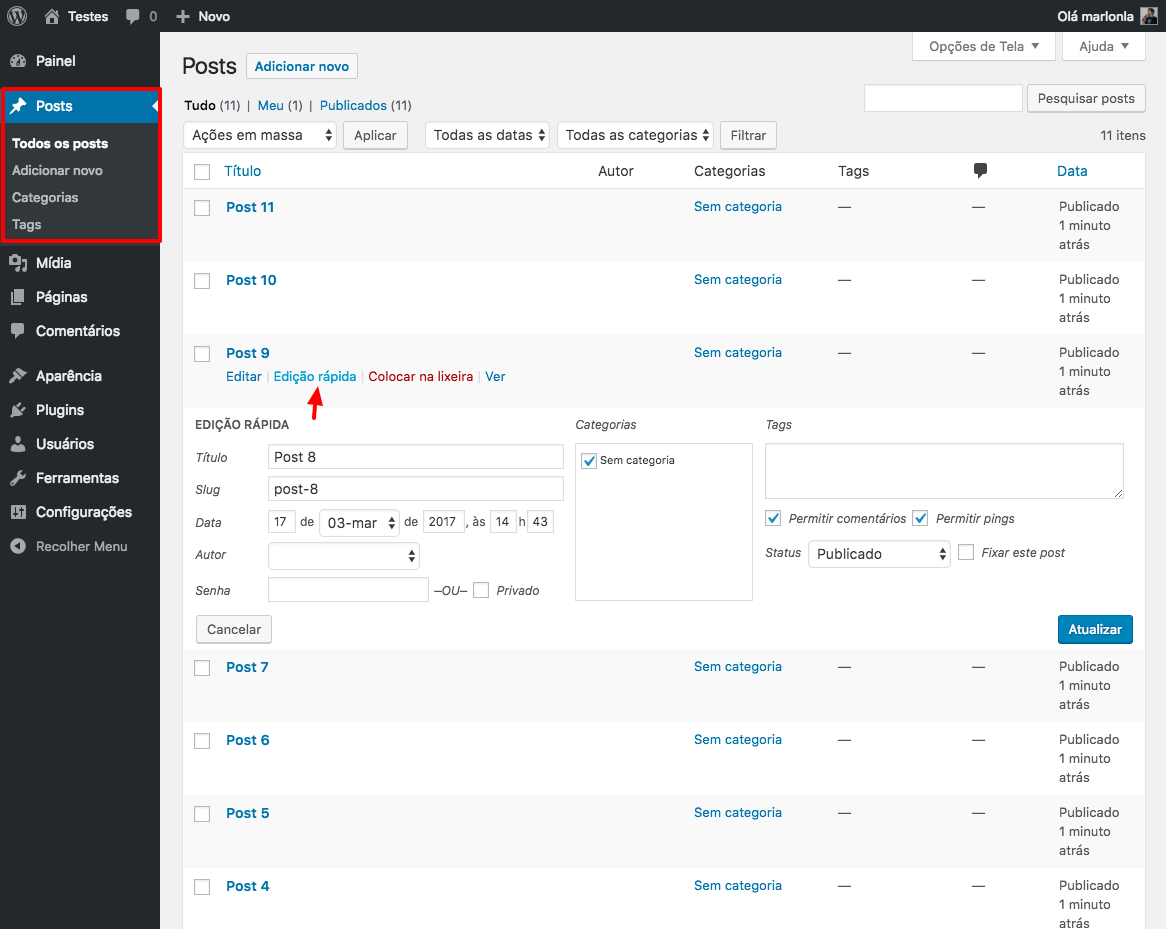
Task: Toggle Permitir comentários checkbox
Action: point(773,518)
